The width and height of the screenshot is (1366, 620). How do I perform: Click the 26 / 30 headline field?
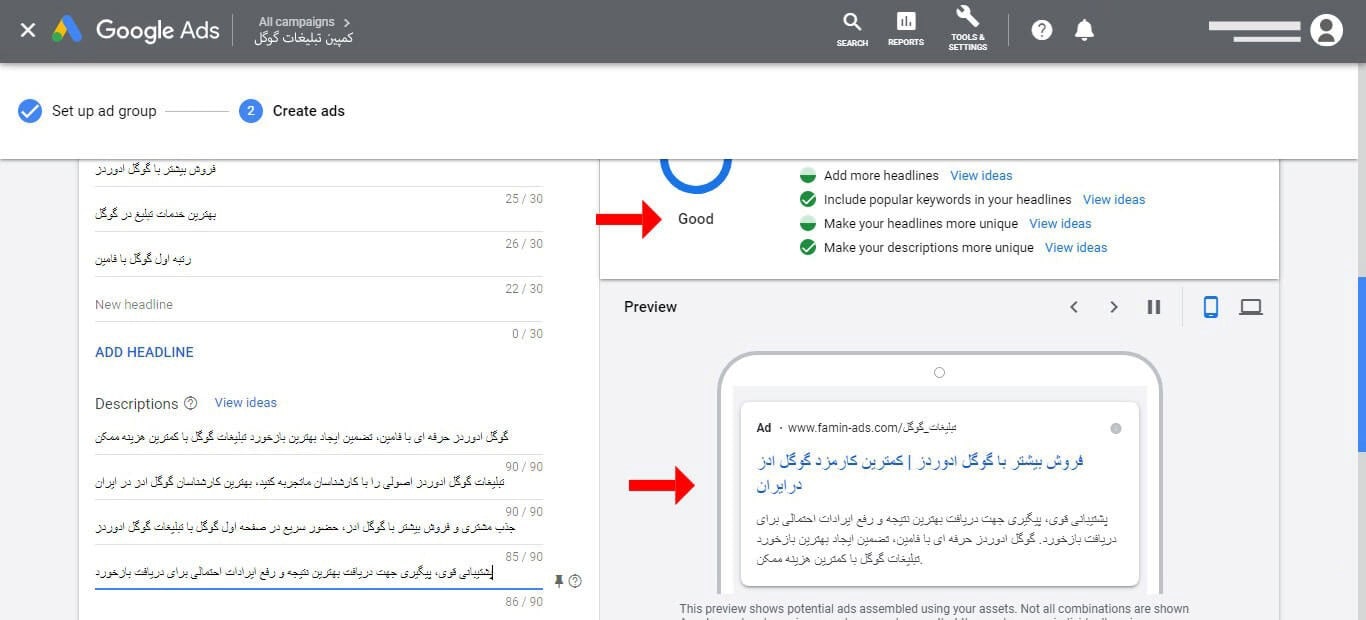(319, 214)
